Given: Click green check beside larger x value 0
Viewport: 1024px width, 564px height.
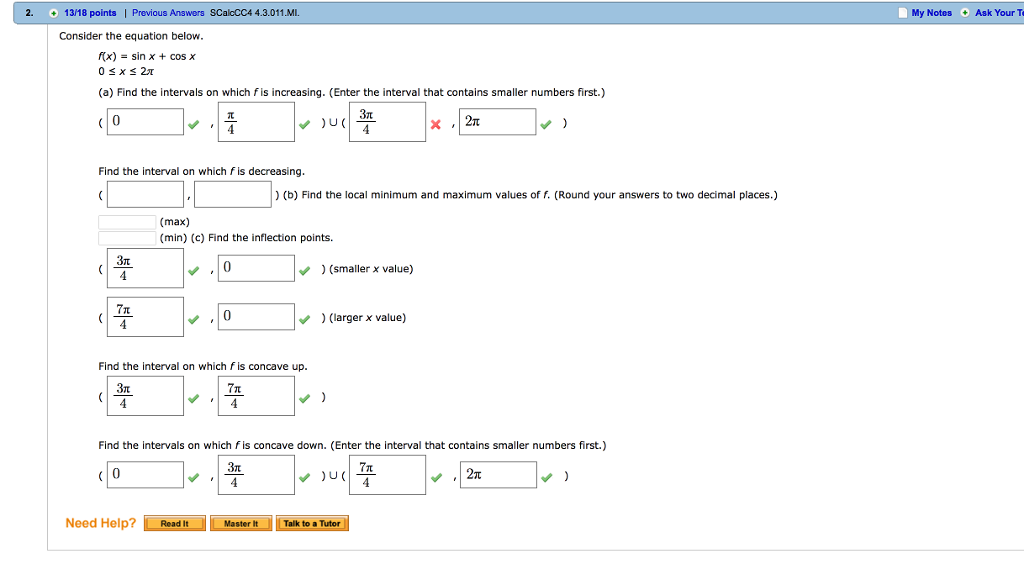Looking at the screenshot, I should (x=304, y=319).
